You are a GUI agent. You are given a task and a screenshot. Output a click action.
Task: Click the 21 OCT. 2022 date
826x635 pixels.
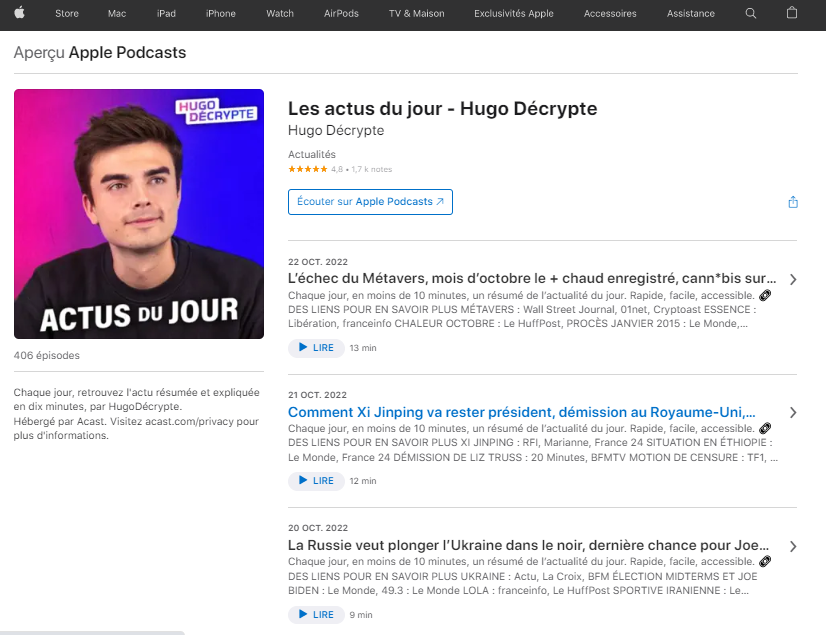(318, 395)
